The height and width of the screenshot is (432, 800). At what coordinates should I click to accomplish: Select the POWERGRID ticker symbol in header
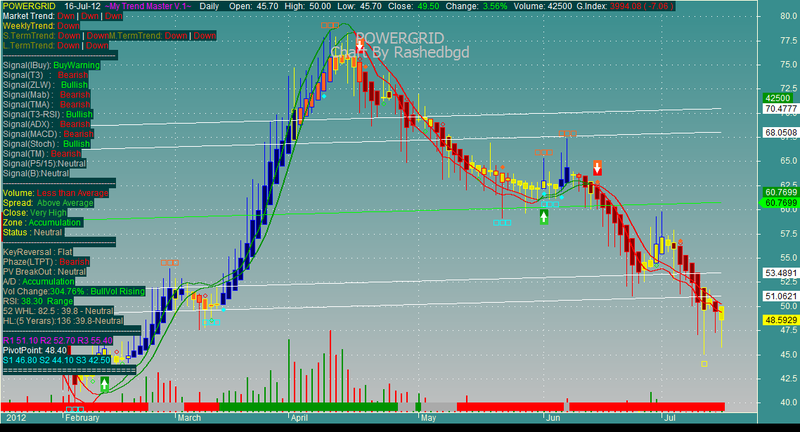tap(30, 6)
